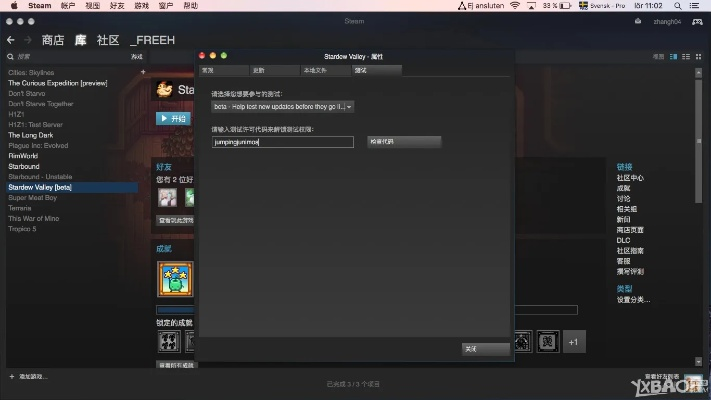Click the 设置分类... link
Viewport: 711px width, 400px height.
(x=633, y=300)
